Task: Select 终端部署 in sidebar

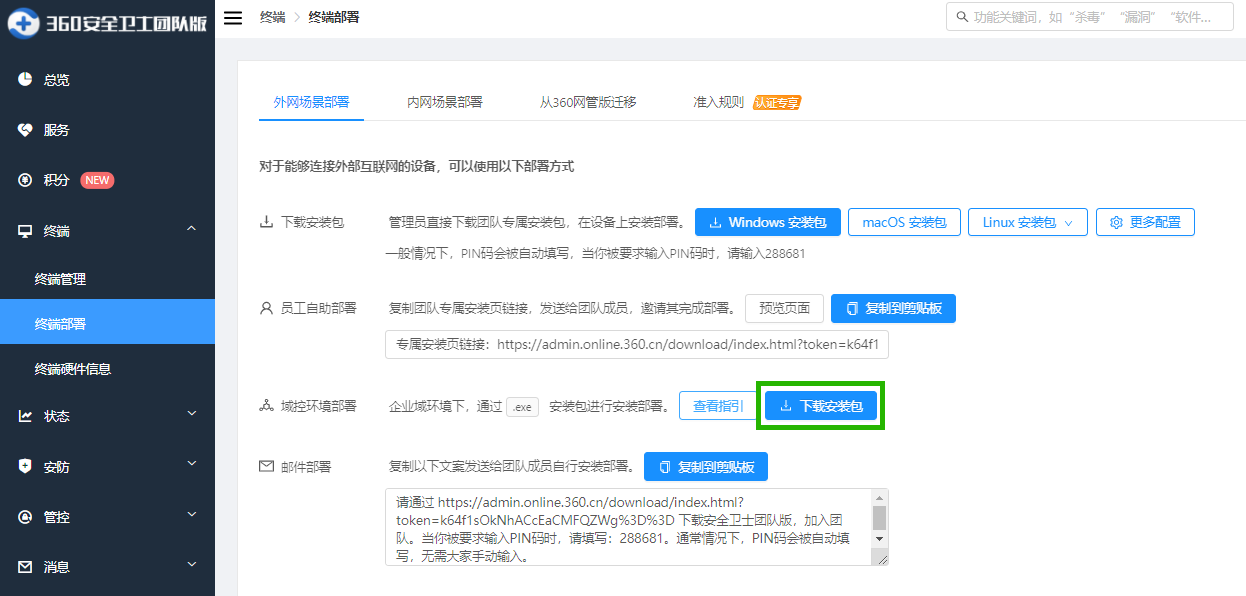Action: coord(107,324)
